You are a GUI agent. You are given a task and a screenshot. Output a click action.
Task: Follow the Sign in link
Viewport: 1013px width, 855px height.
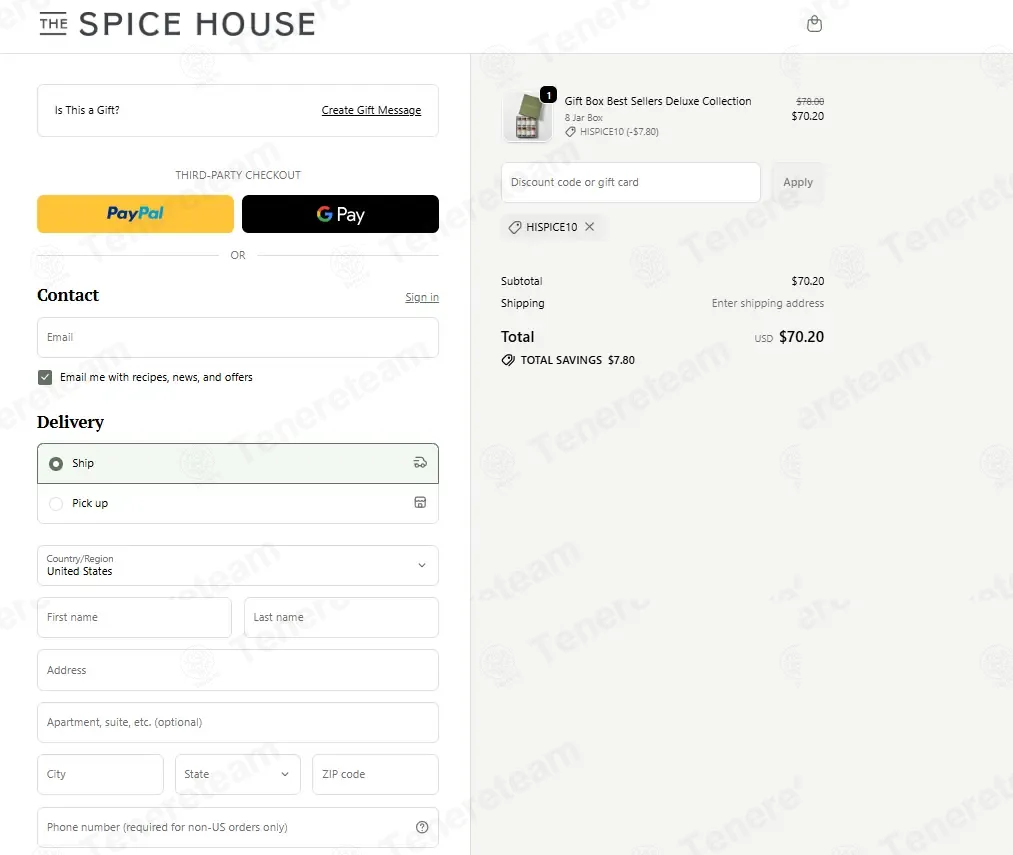click(421, 297)
